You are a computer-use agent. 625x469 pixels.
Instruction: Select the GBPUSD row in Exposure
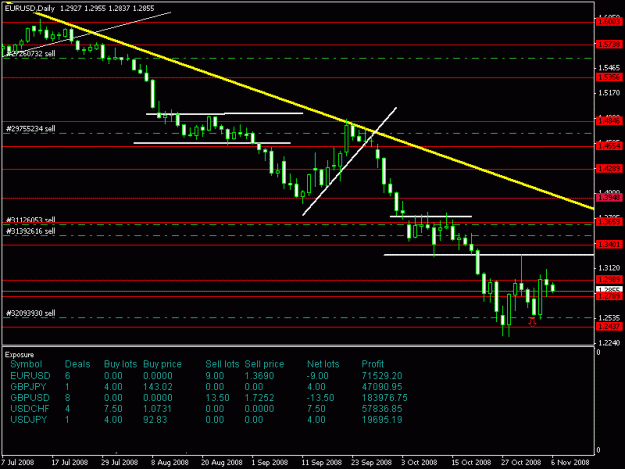pyautogui.click(x=209, y=398)
